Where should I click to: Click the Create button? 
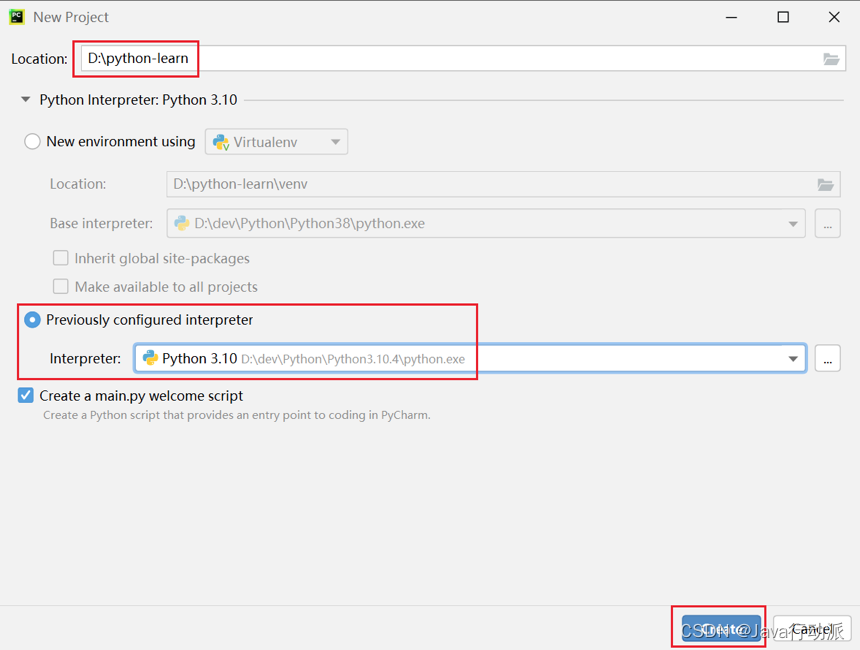720,629
